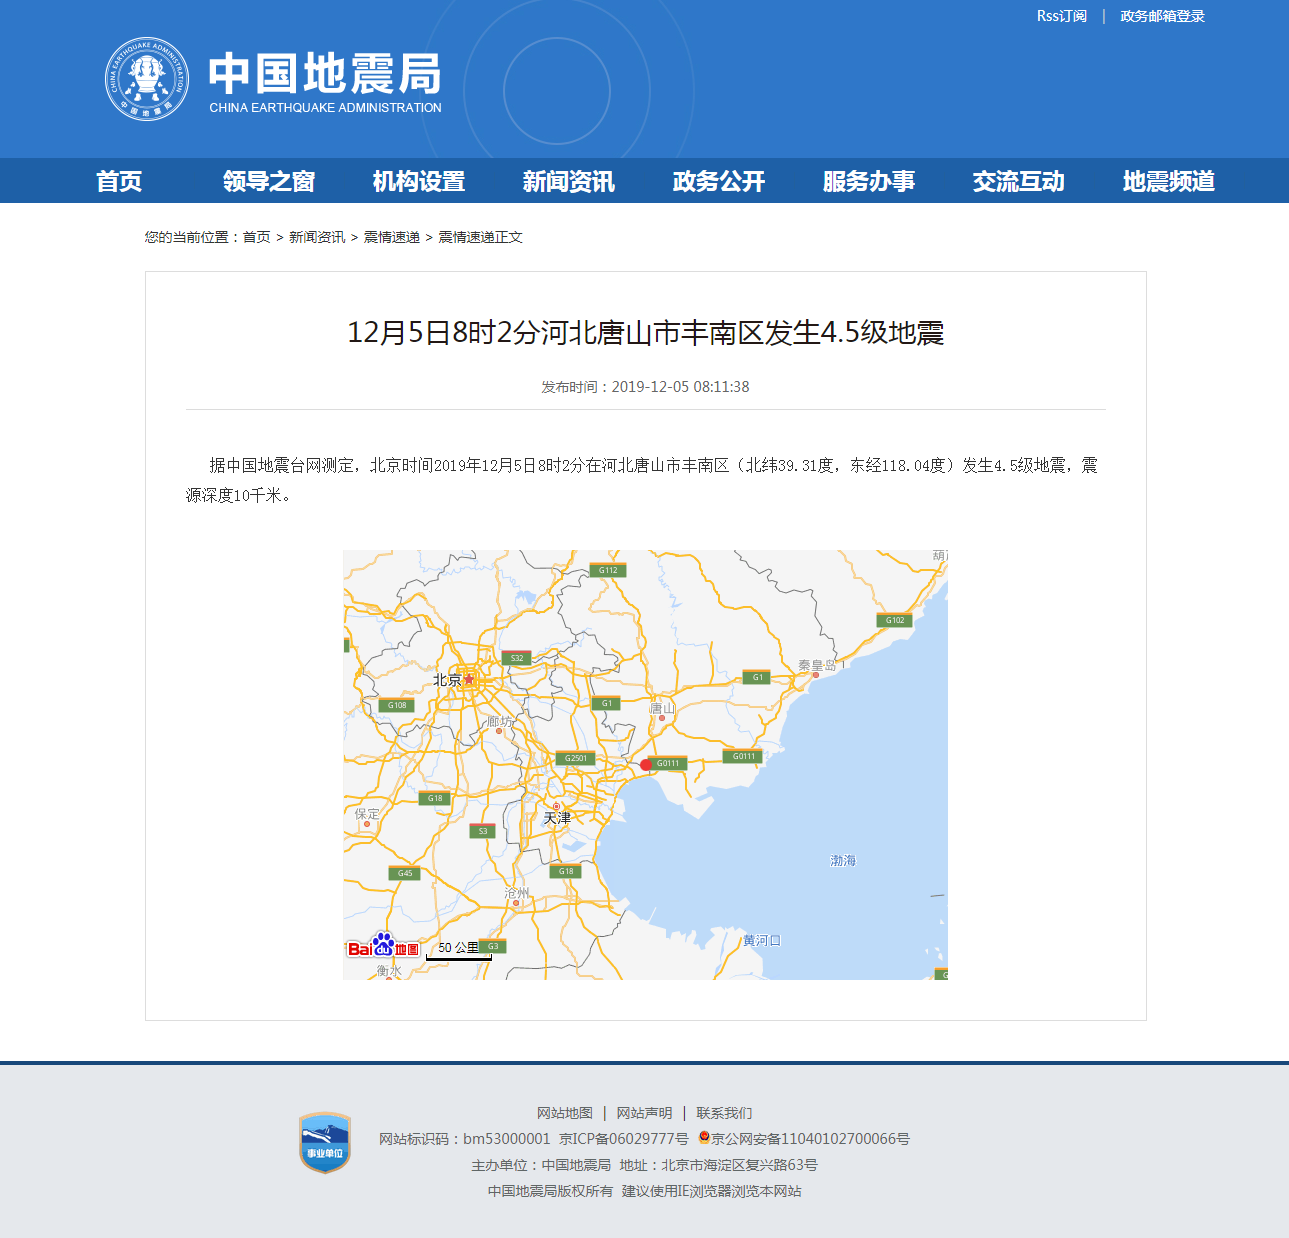
Task: Select the red earthquake epicenter marker
Action: click(x=646, y=763)
